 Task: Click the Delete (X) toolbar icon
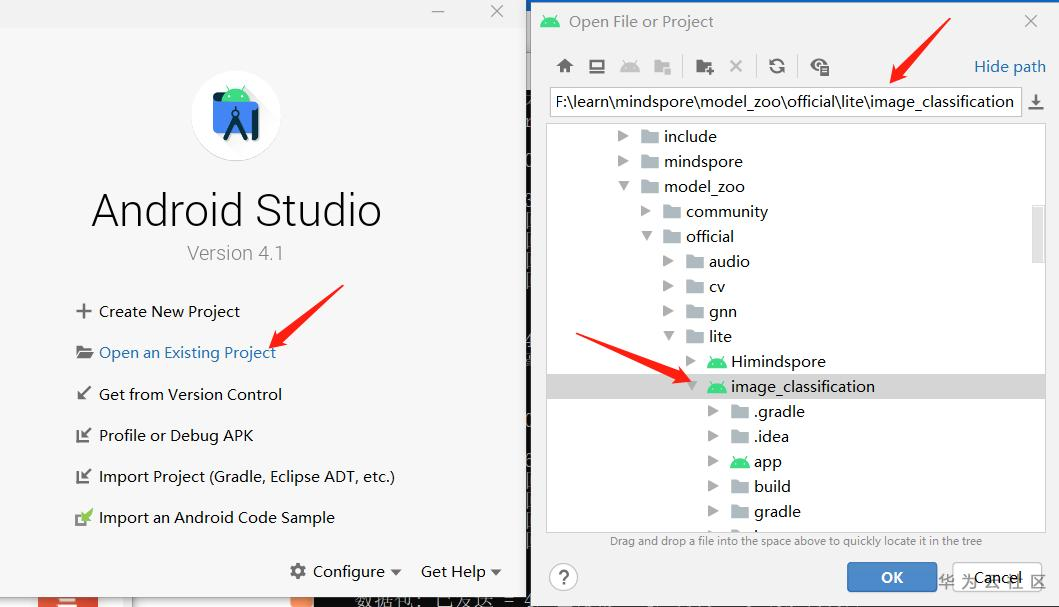point(736,66)
